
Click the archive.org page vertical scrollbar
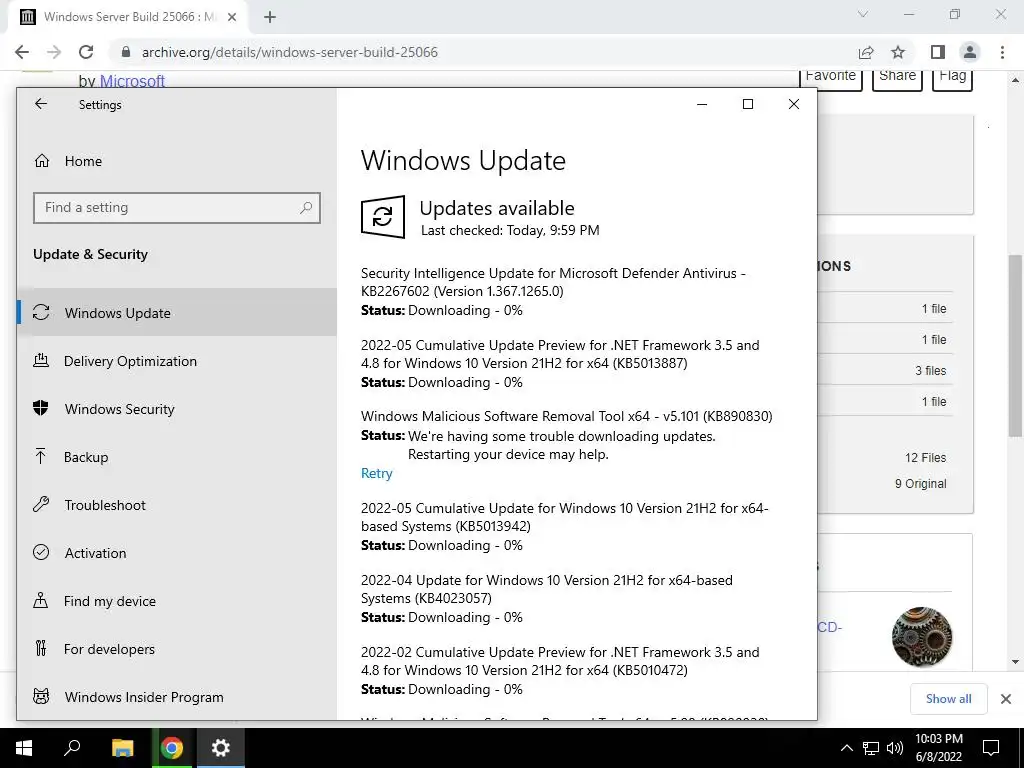point(1015,346)
